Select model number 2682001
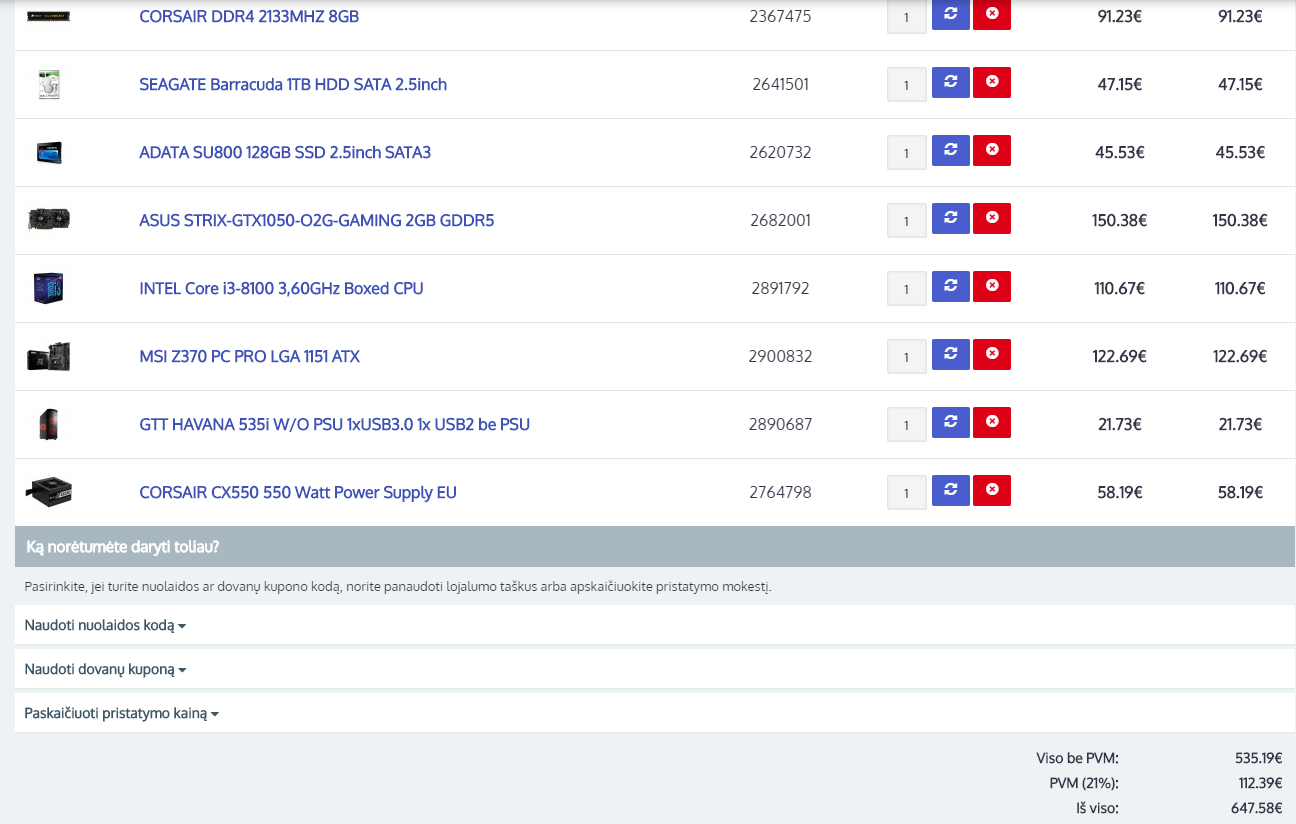The image size is (1296, 824). click(780, 220)
